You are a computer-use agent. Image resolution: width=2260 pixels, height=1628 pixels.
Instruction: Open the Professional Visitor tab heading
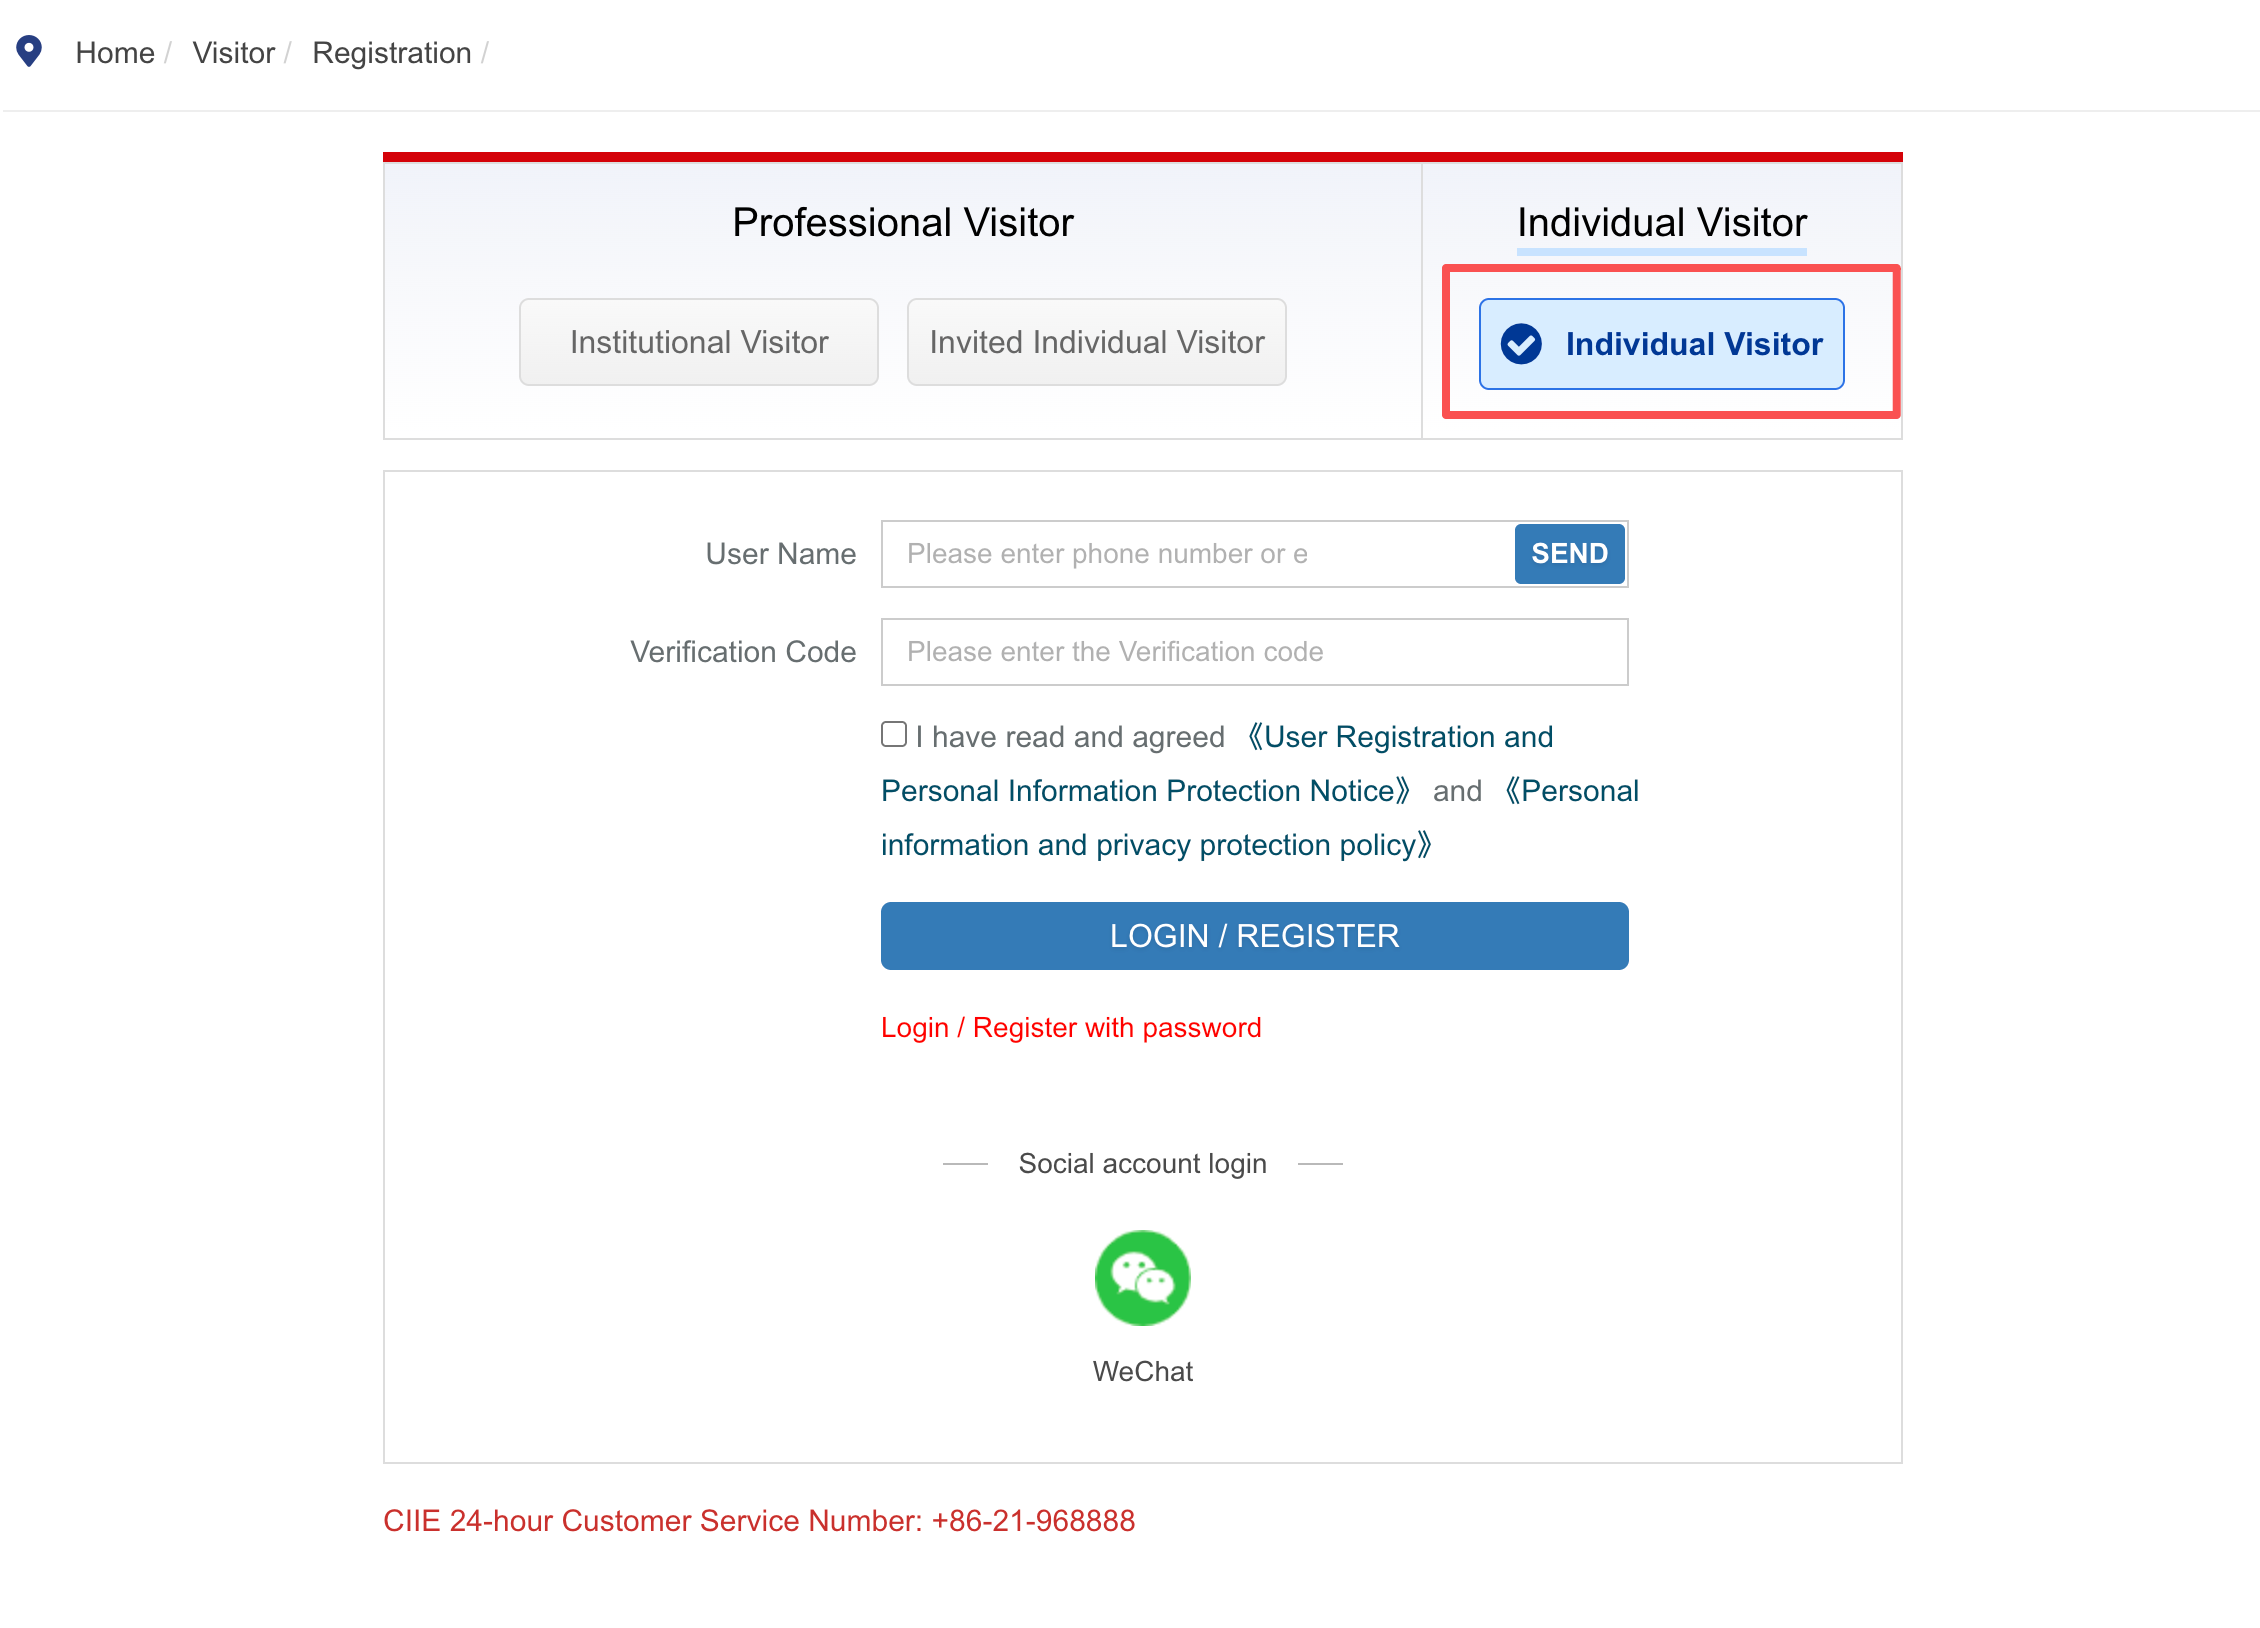click(x=903, y=222)
